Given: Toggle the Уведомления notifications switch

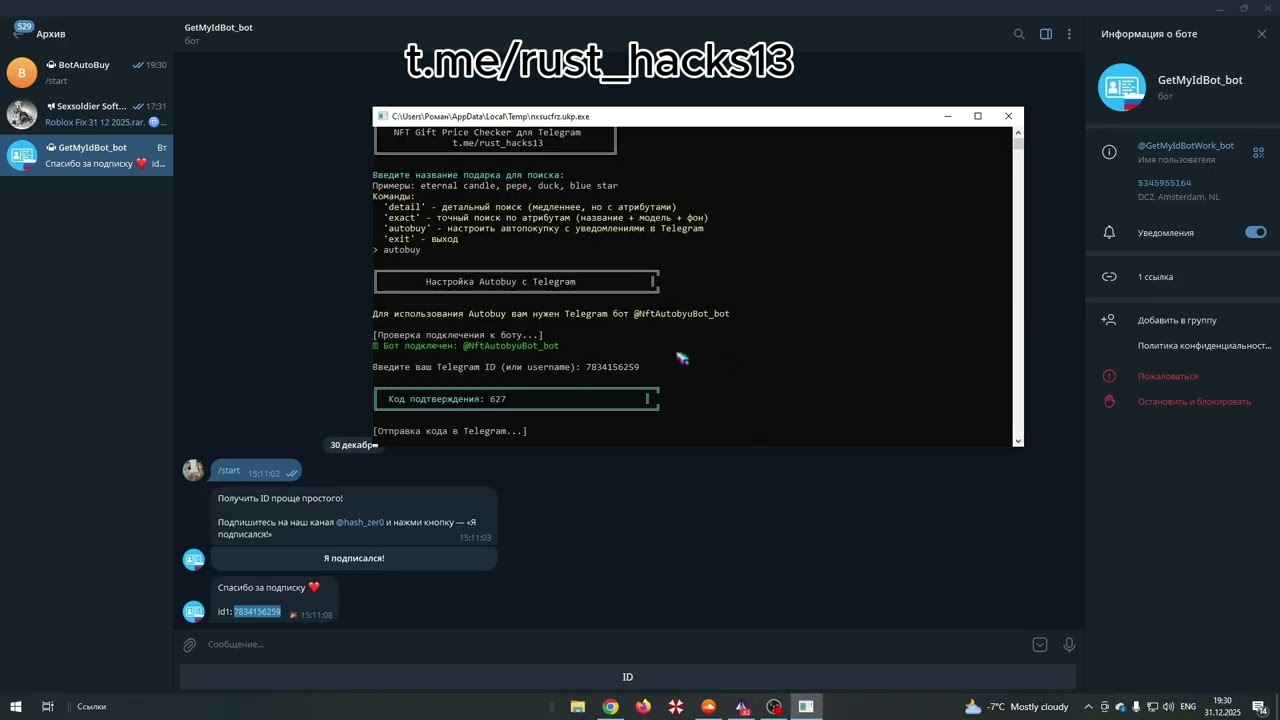Looking at the screenshot, I should tap(1256, 232).
